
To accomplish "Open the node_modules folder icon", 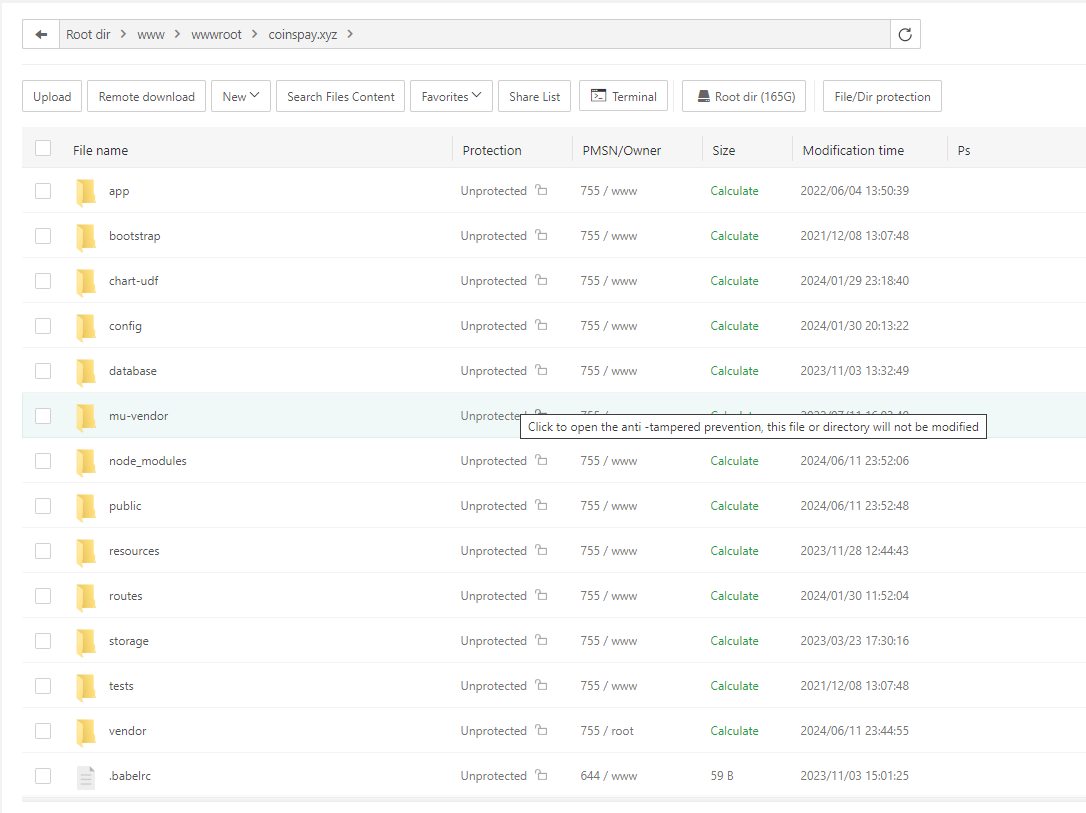I will coord(86,461).
